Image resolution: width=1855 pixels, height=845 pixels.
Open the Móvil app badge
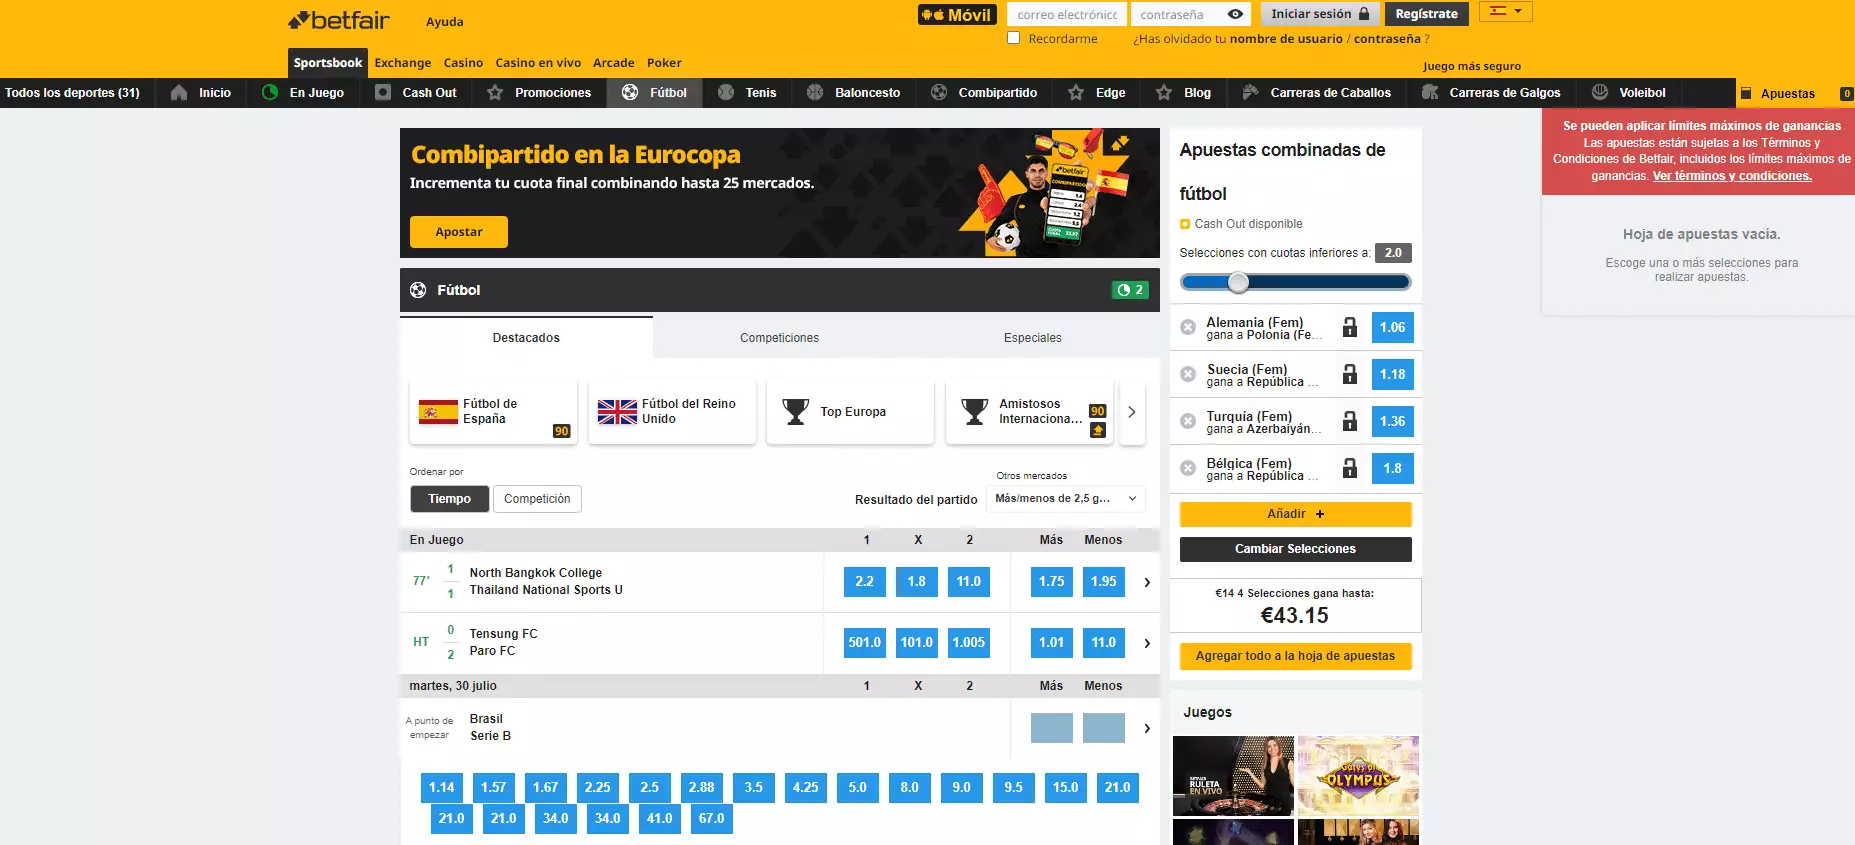click(x=957, y=15)
